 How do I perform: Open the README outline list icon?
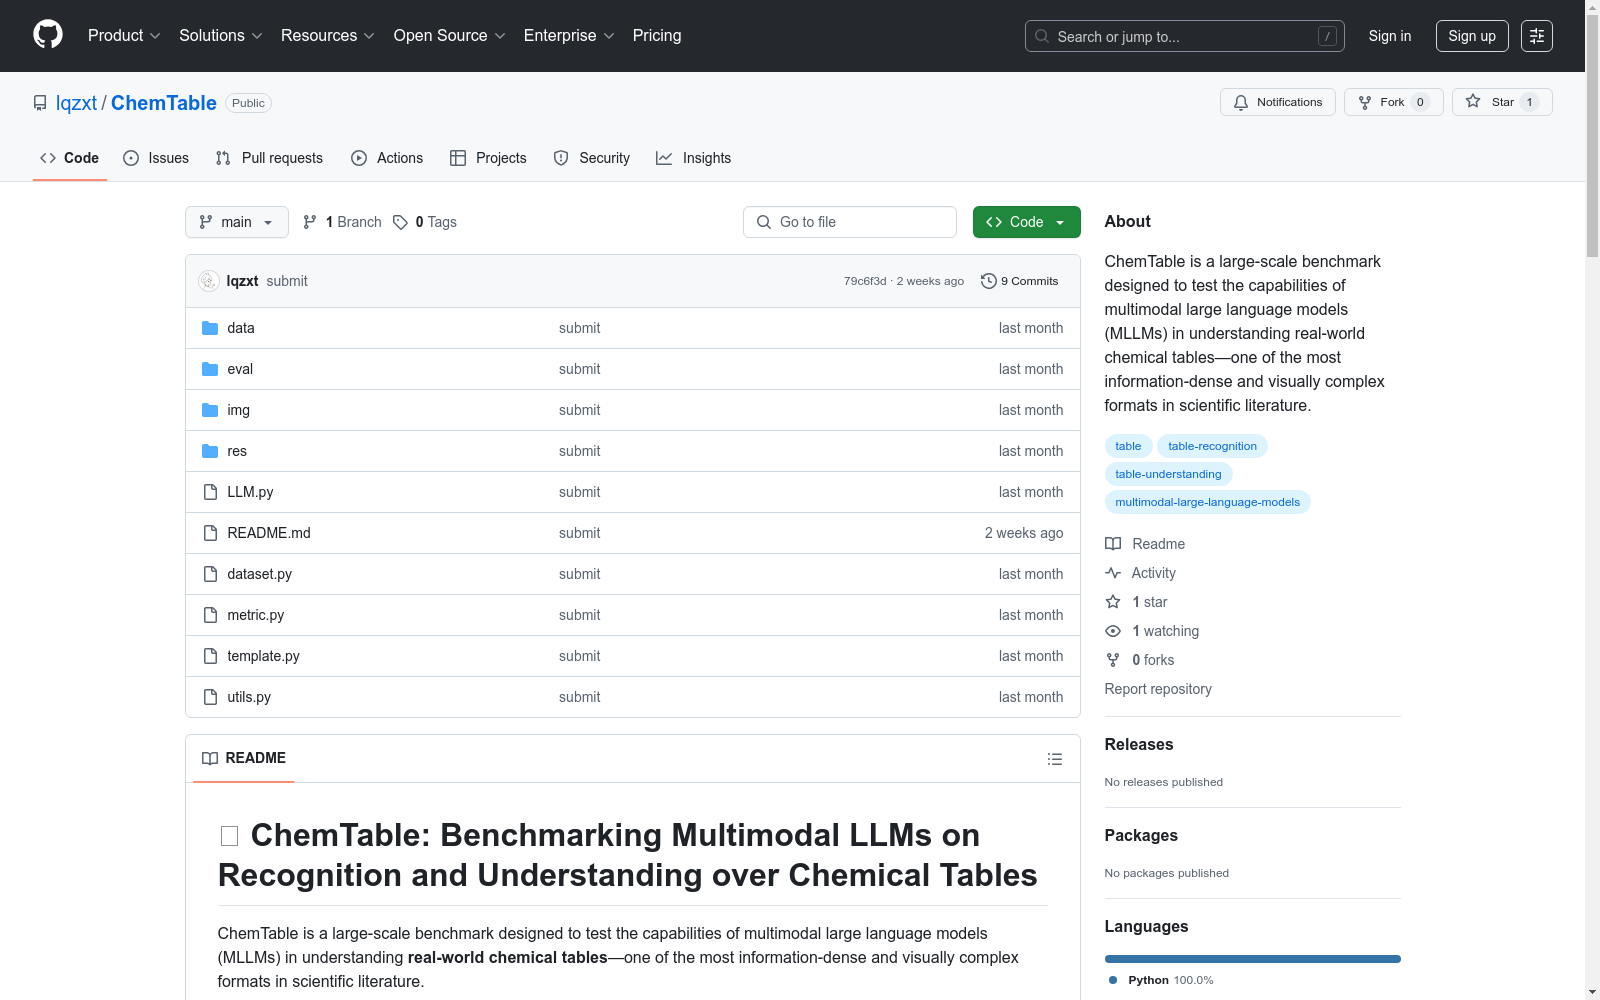(x=1054, y=759)
